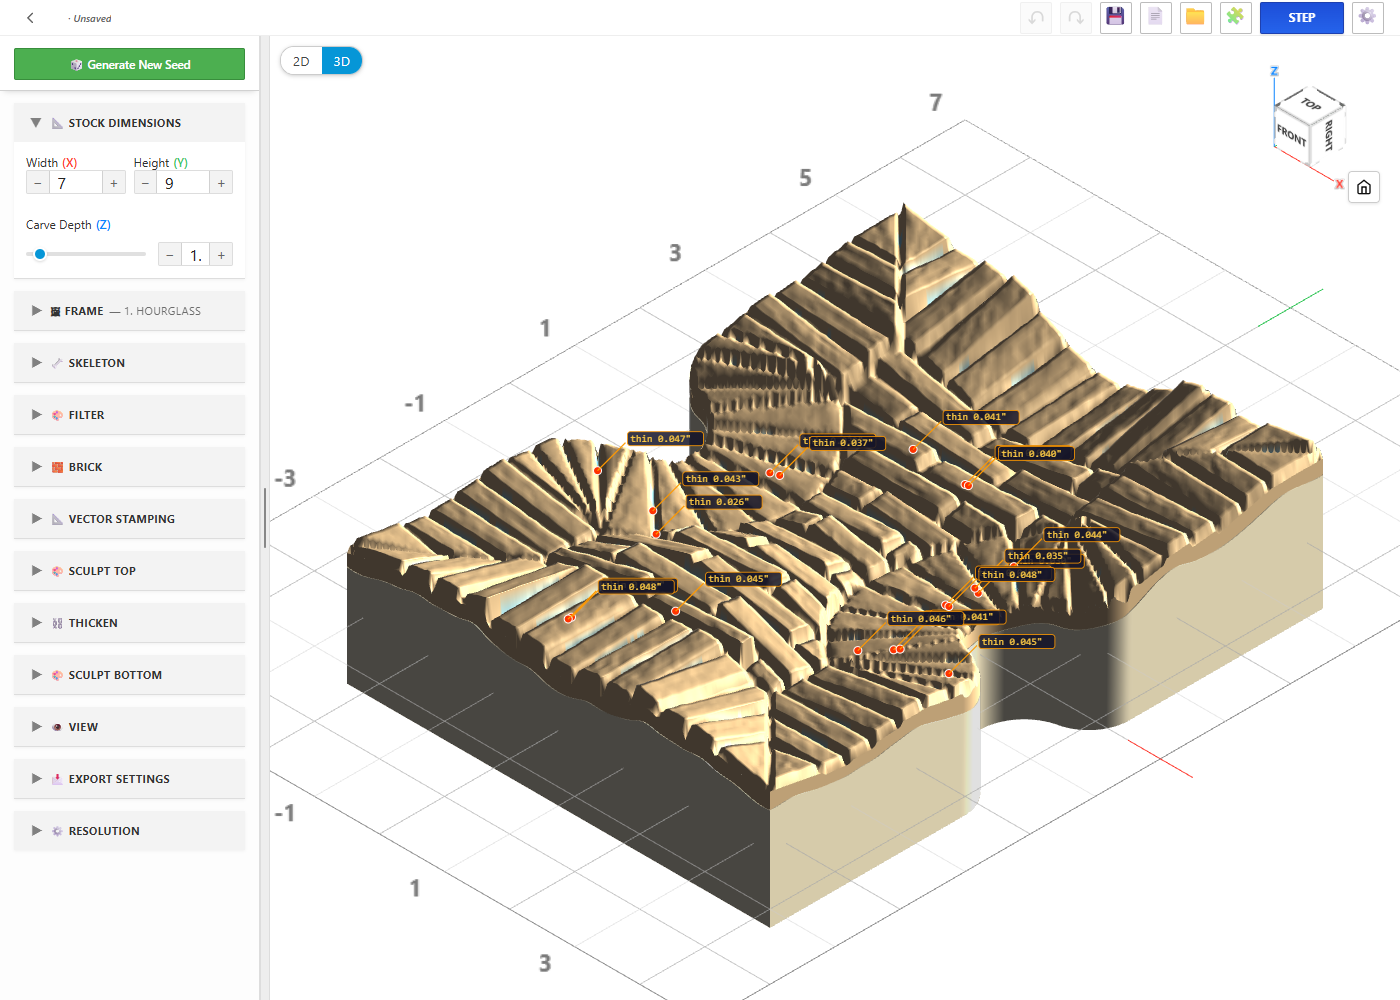The image size is (1400, 1000).
Task: Open settings gear icon in the top toolbar
Action: 1367,18
